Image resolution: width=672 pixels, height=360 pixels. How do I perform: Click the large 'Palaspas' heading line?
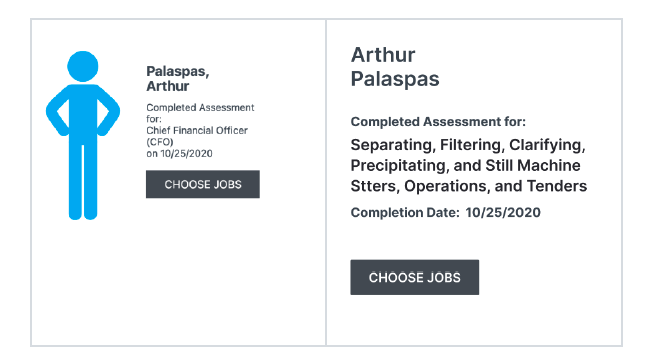tap(395, 79)
